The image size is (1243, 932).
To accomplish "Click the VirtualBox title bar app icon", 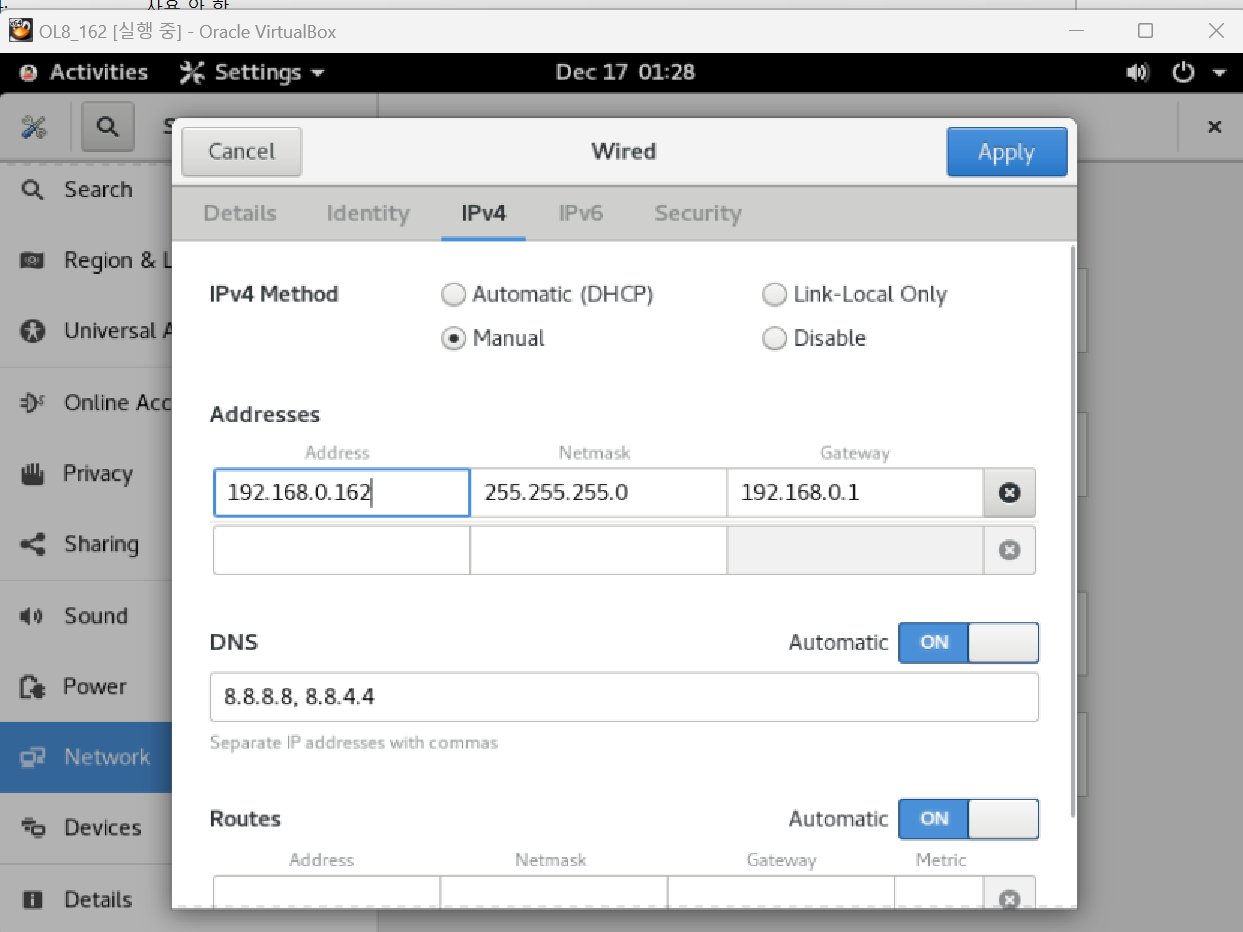I will coord(20,31).
